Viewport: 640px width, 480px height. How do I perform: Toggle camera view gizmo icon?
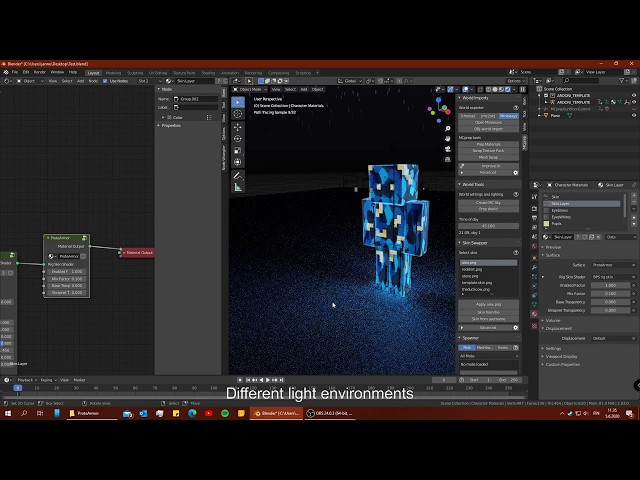pyautogui.click(x=448, y=149)
